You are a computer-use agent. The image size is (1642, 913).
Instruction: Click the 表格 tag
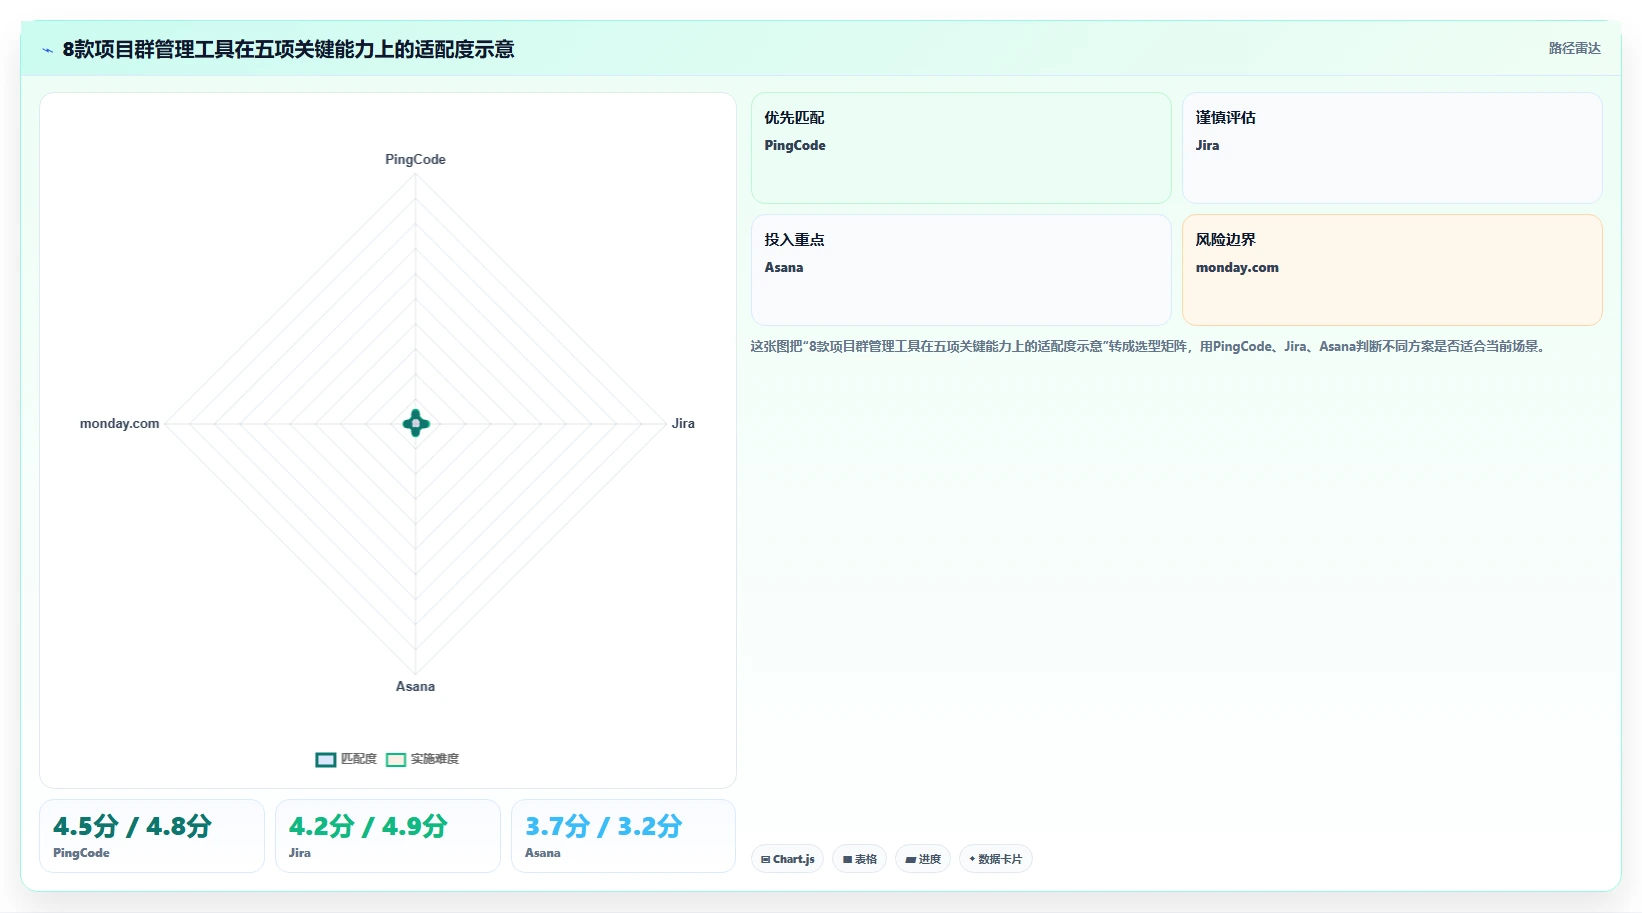859,859
